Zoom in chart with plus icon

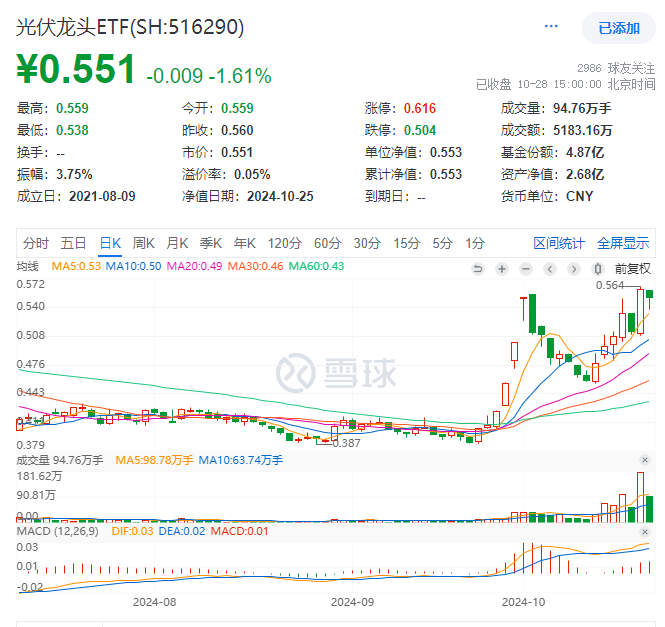[502, 269]
